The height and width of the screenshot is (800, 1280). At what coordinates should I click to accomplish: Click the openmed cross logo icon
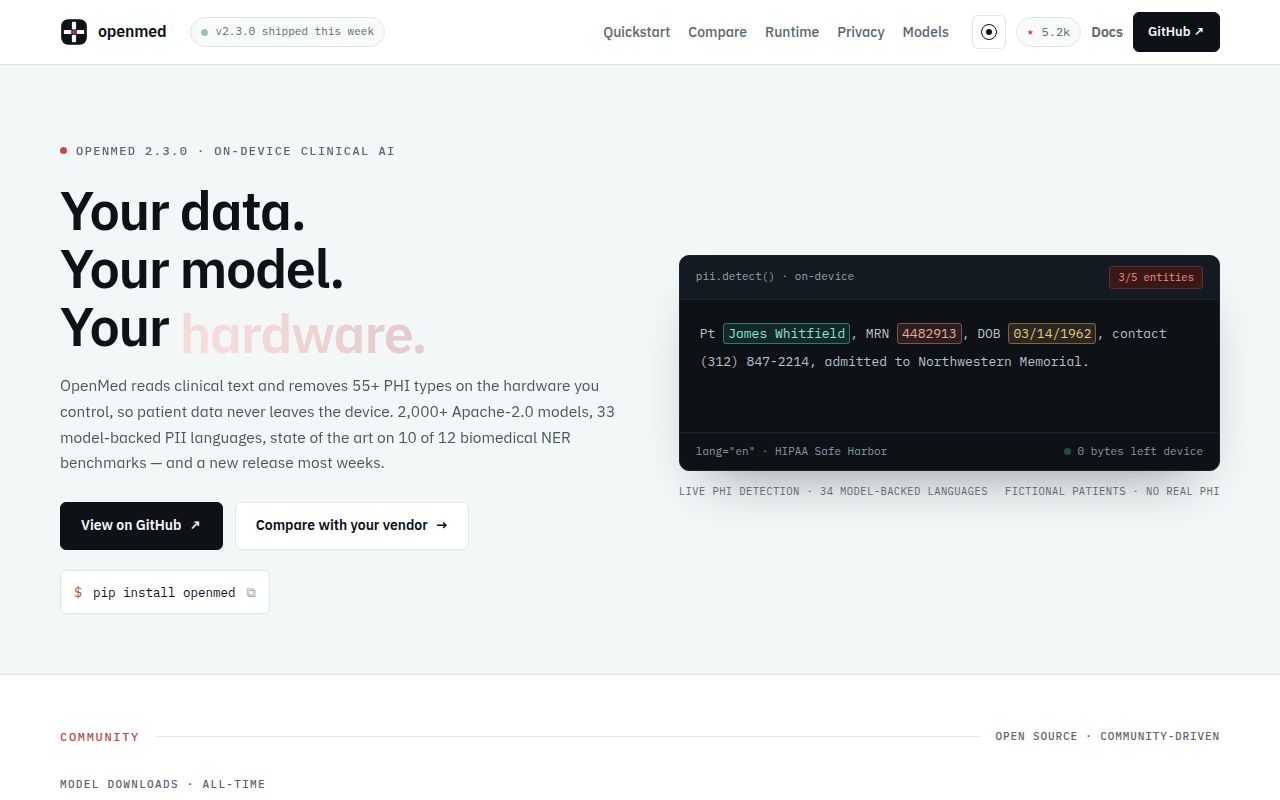point(74,32)
